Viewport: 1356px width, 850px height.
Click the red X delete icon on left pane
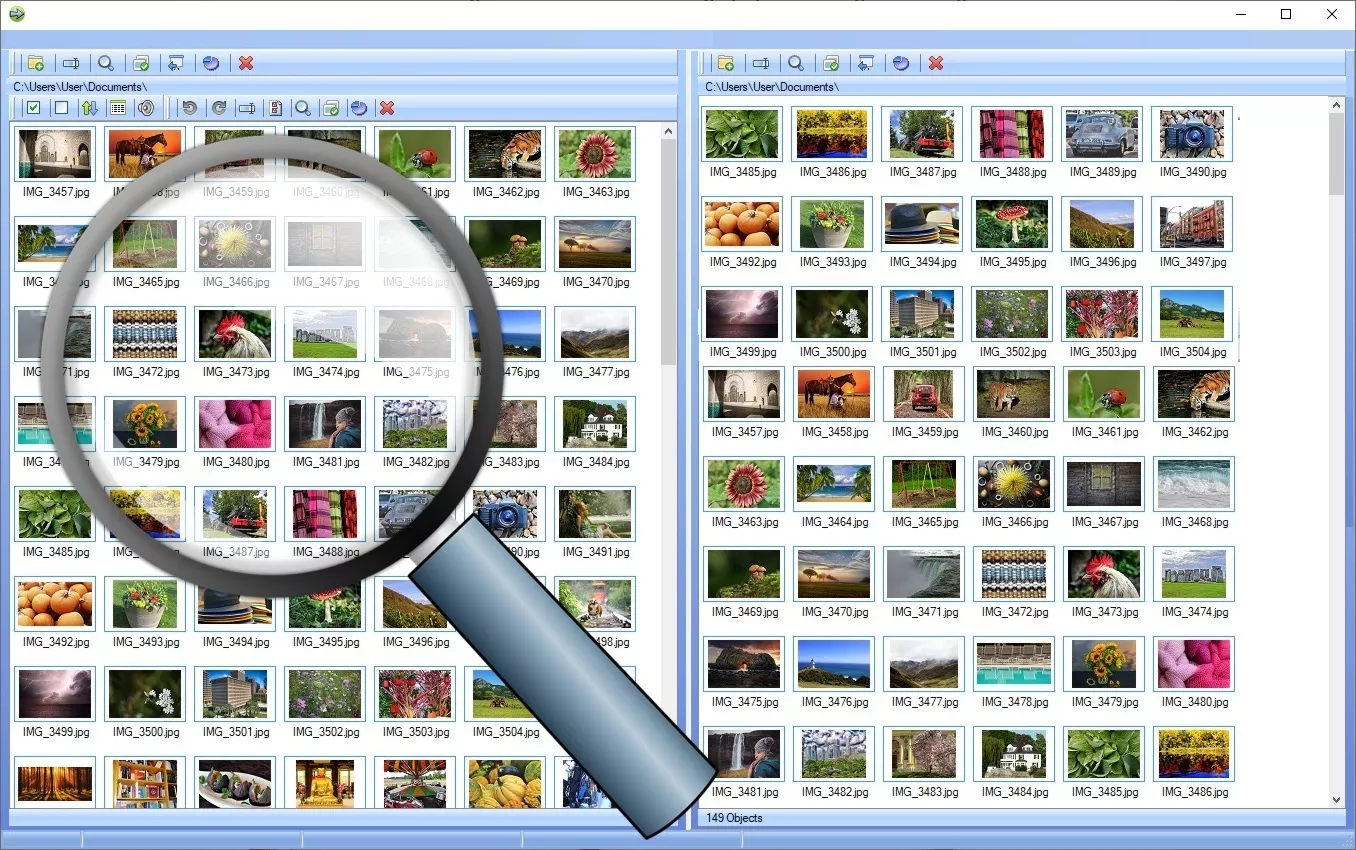[246, 63]
